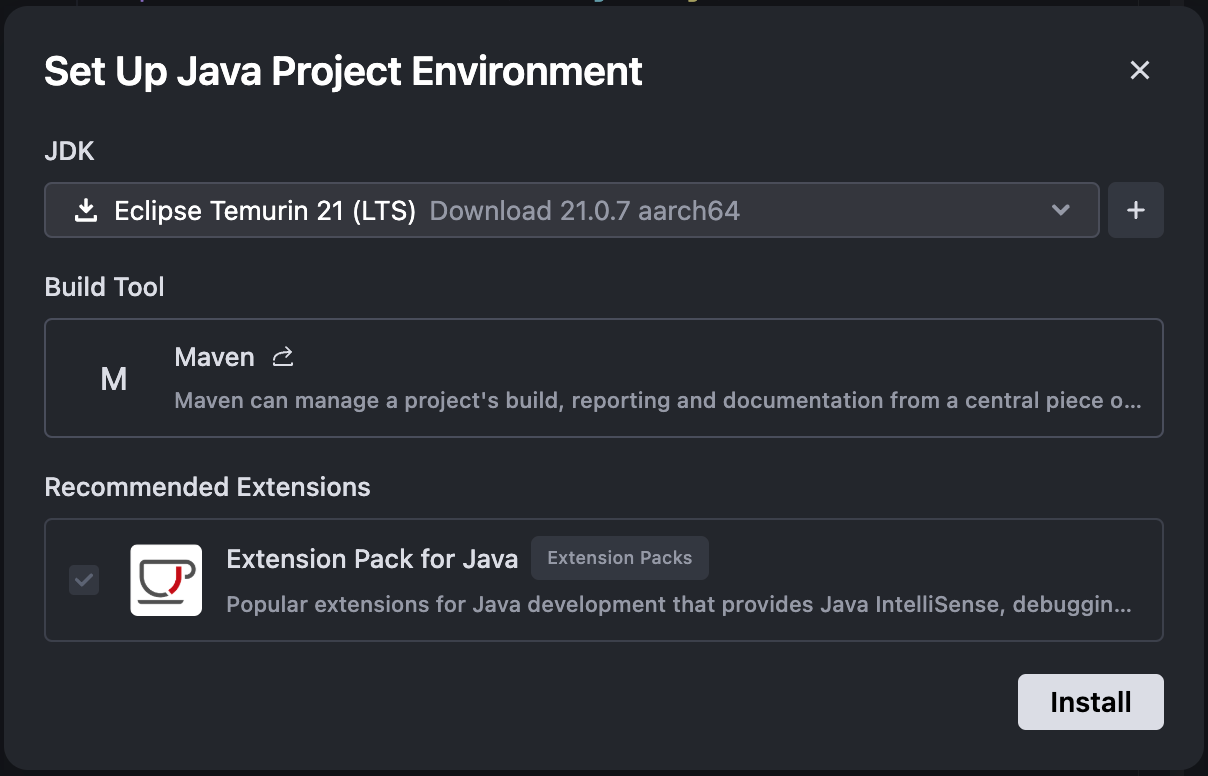Click the download icon before Eclipse Temurin

87,210
